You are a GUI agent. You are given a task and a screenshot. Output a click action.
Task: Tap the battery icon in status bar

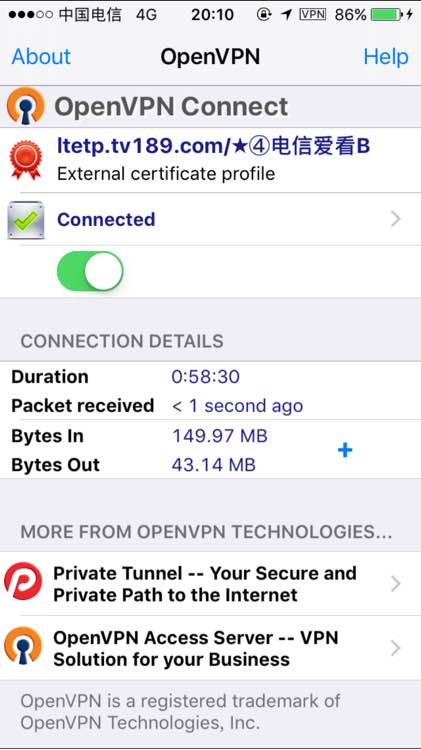[x=387, y=15]
